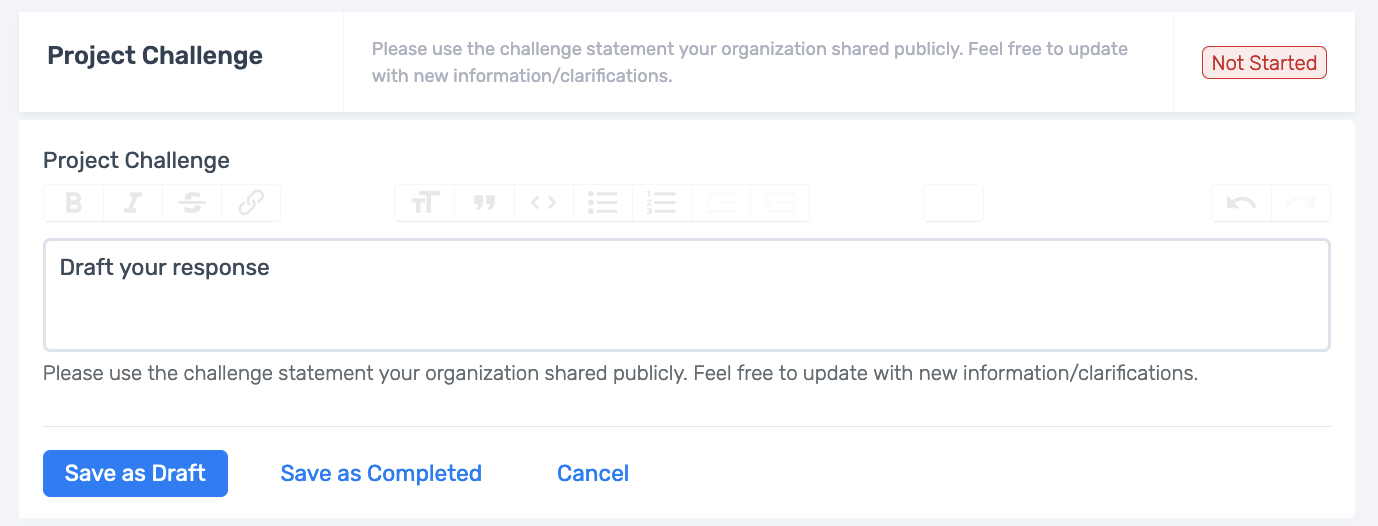Select the Project Challenge section header
Image resolution: width=1378 pixels, height=526 pixels.
[155, 55]
